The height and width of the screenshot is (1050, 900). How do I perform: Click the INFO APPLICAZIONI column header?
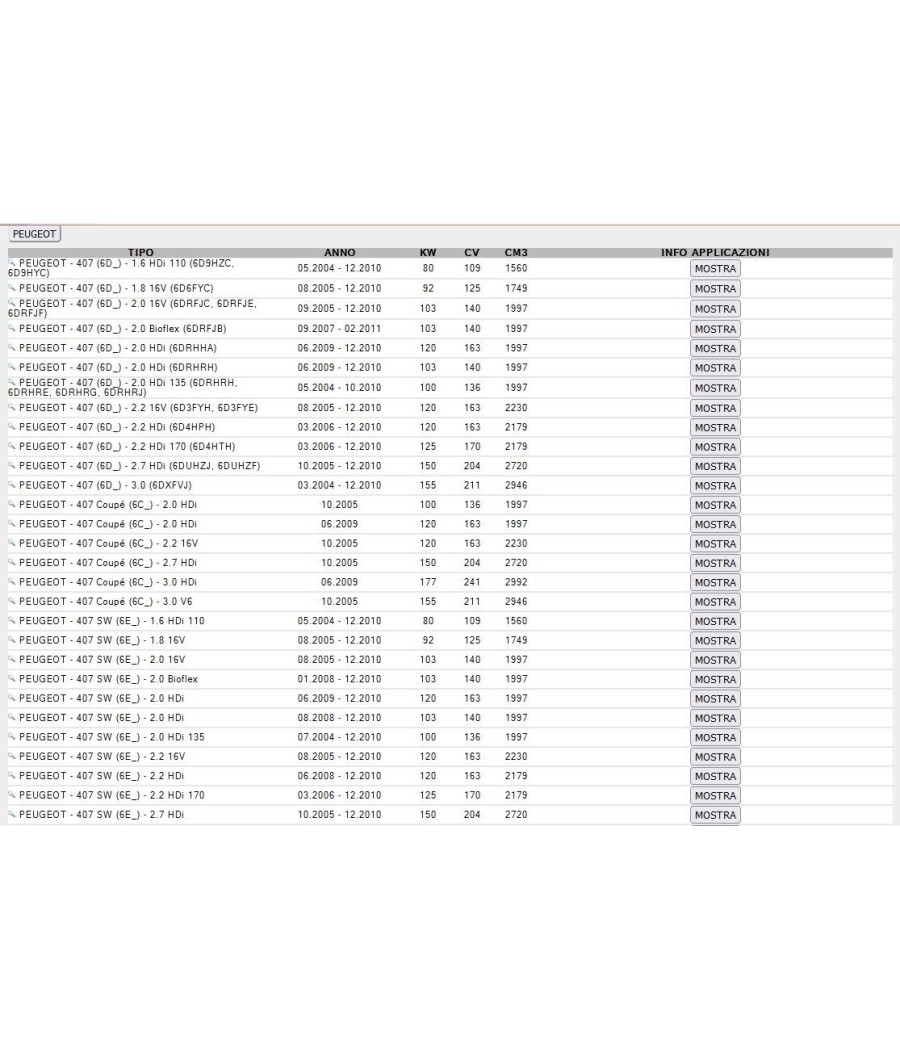click(715, 252)
